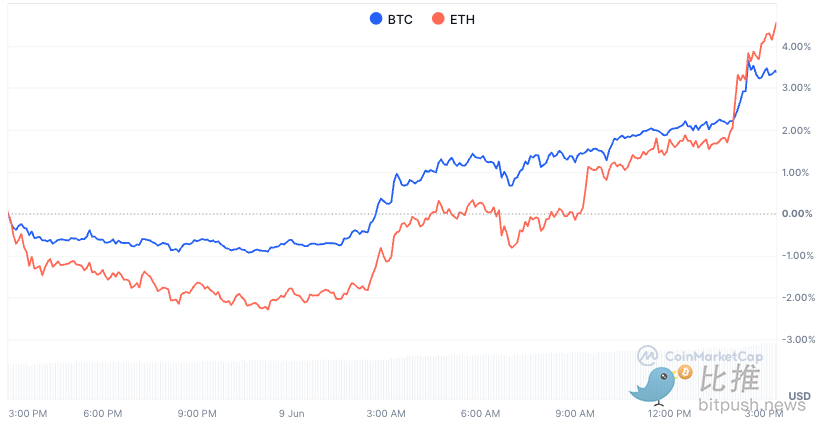The height and width of the screenshot is (432, 826).
Task: Open the bitpush.news link
Action: pyautogui.click(x=752, y=406)
